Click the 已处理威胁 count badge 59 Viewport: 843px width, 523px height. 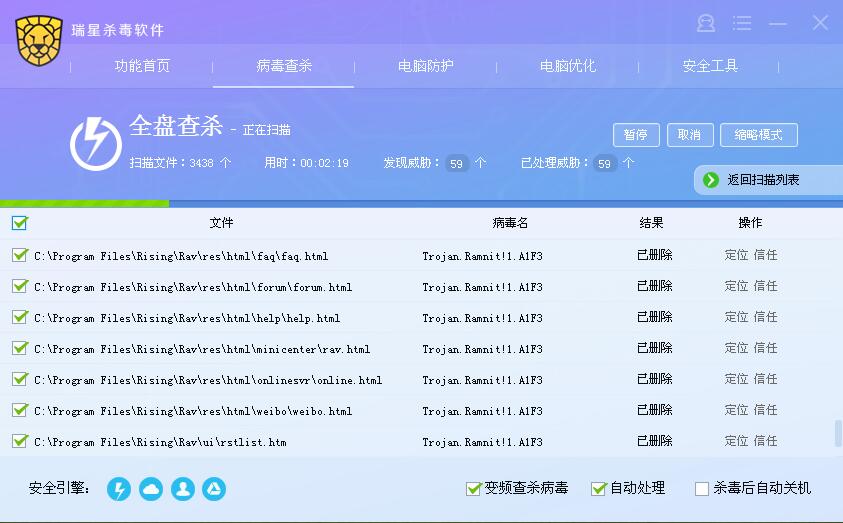604,163
